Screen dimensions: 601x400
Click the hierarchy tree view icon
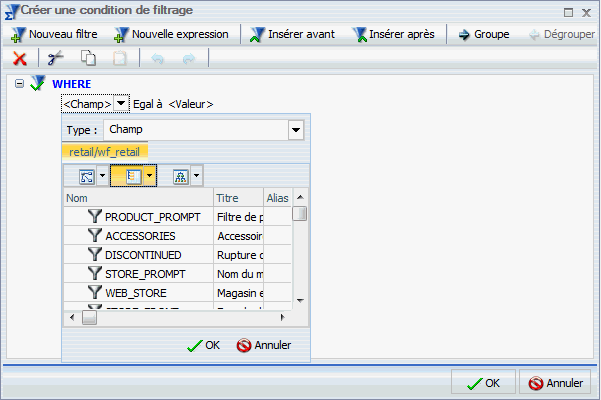[181, 176]
